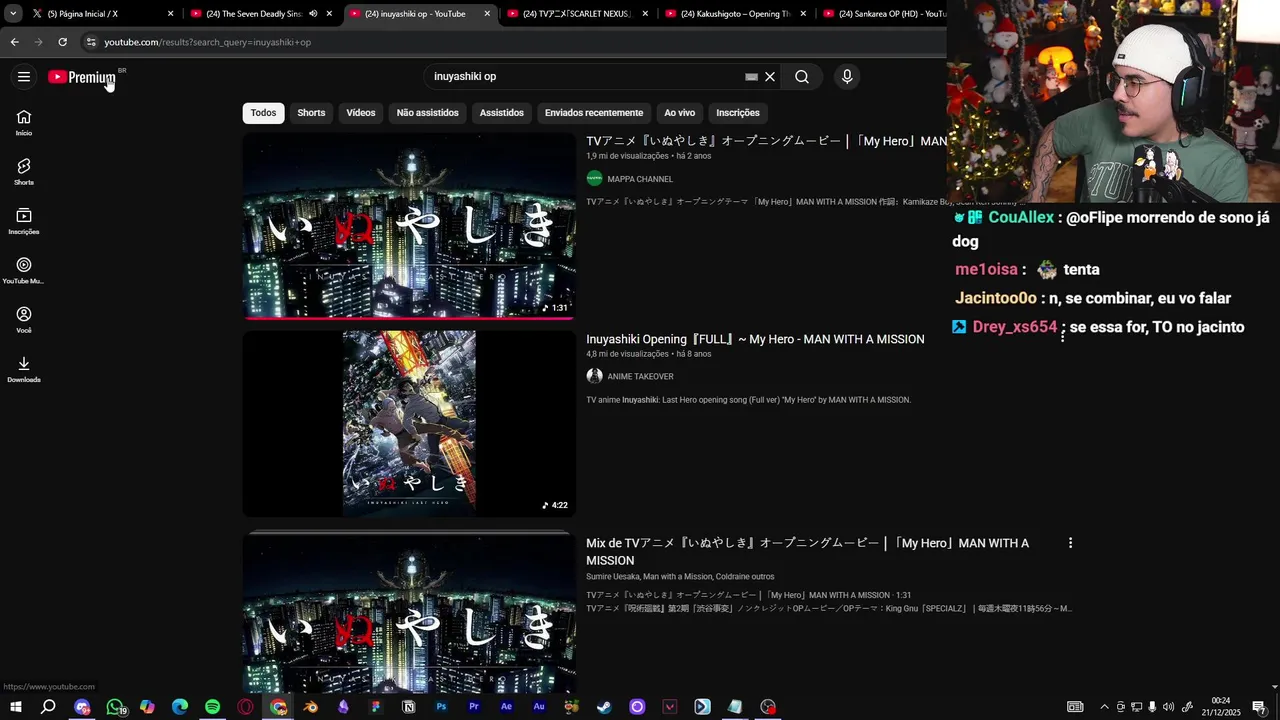Open After Effects from the taskbar
The image size is (1280, 720).
(506, 707)
